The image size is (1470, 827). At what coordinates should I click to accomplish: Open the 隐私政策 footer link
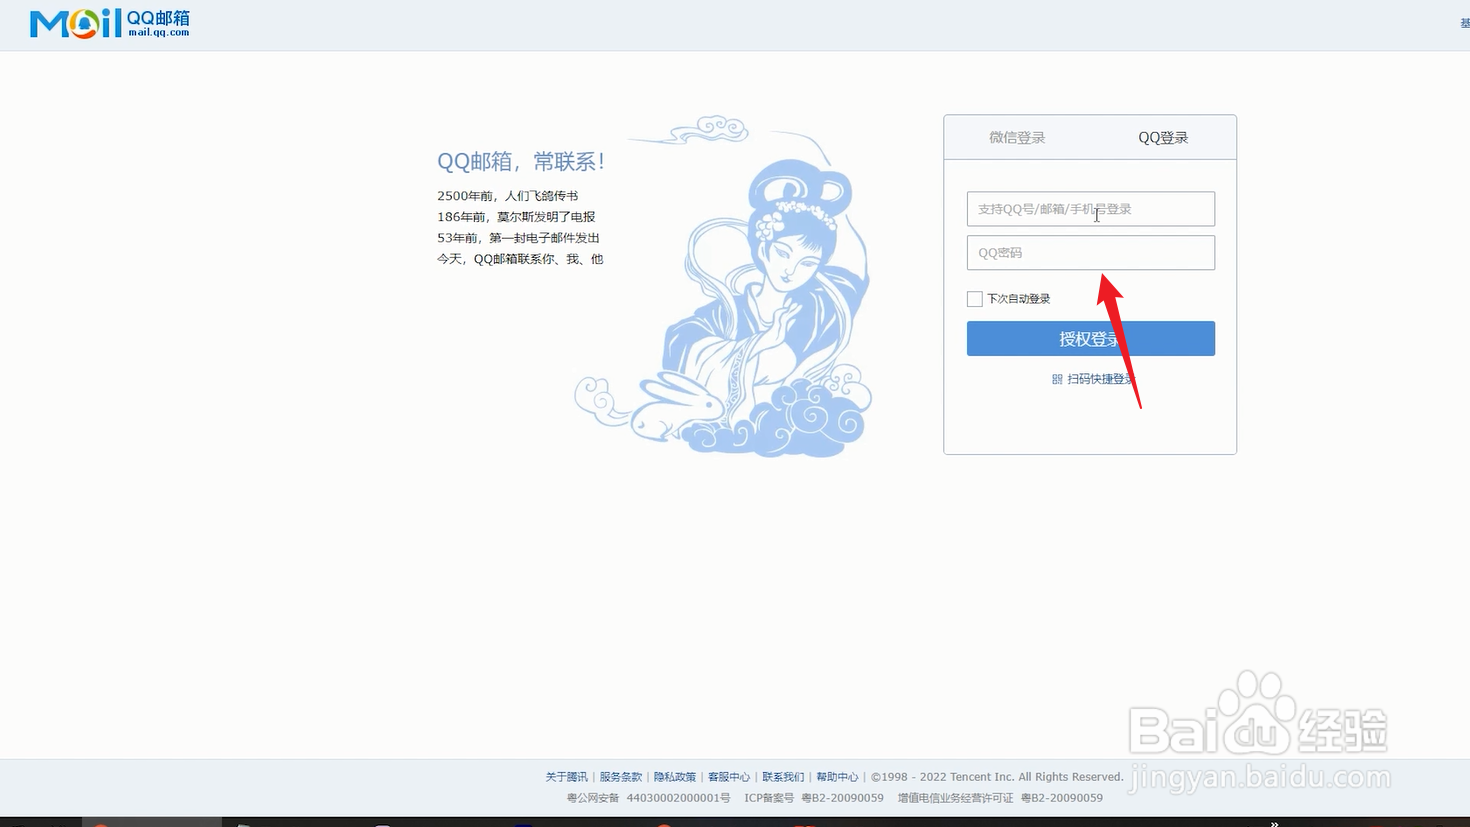675,777
